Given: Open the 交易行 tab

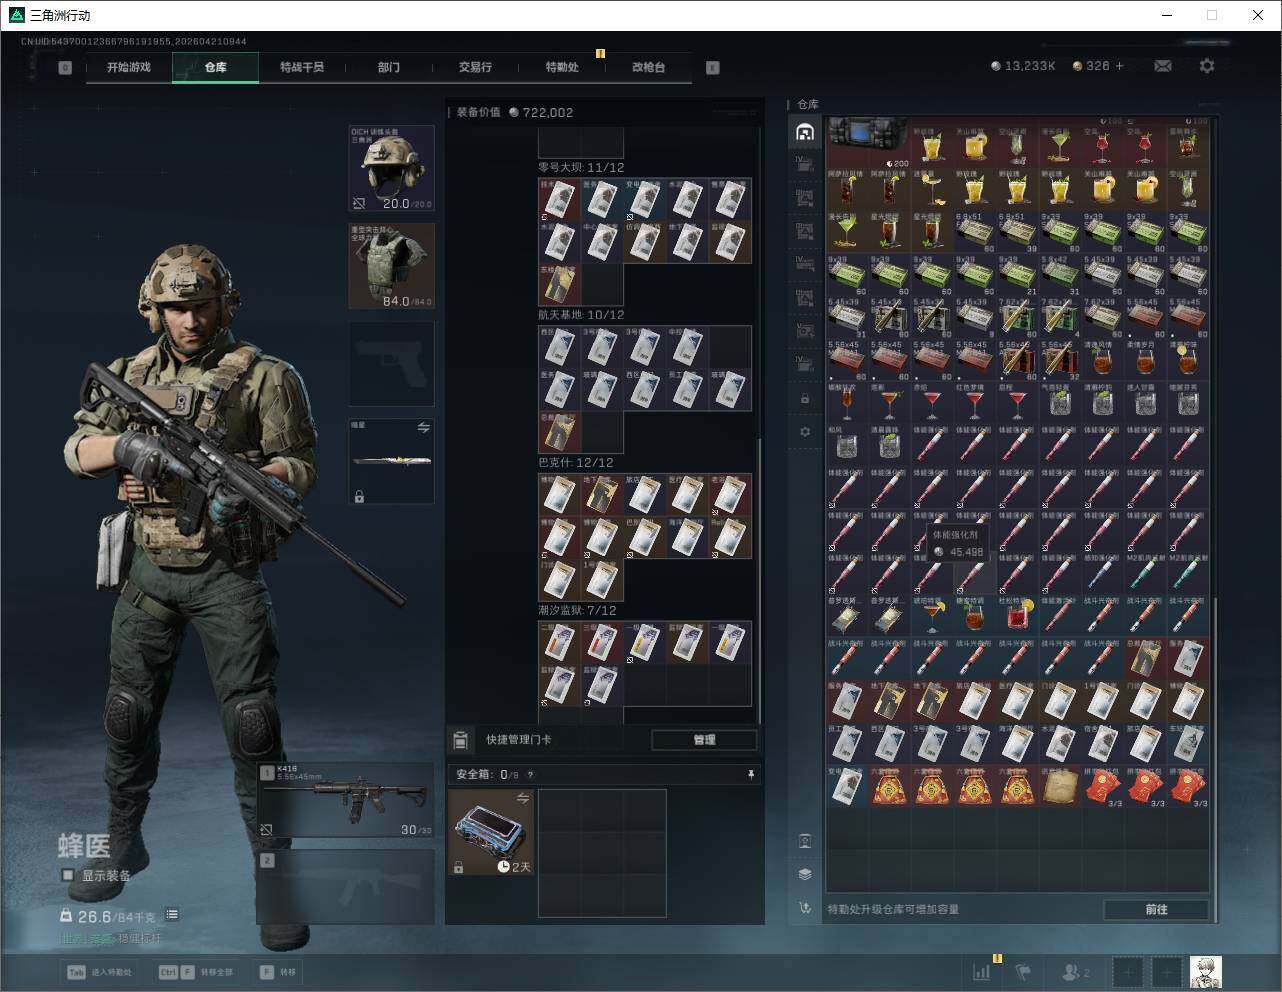Looking at the screenshot, I should pyautogui.click(x=475, y=67).
